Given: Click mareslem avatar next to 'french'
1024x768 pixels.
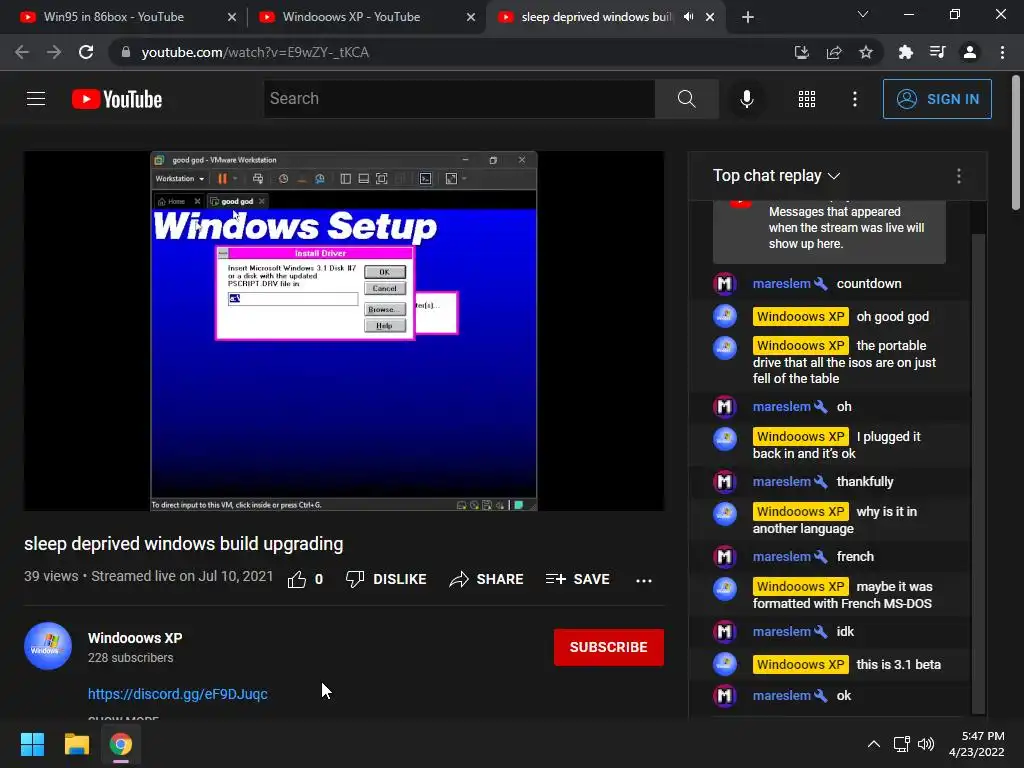Looking at the screenshot, I should click(725, 556).
